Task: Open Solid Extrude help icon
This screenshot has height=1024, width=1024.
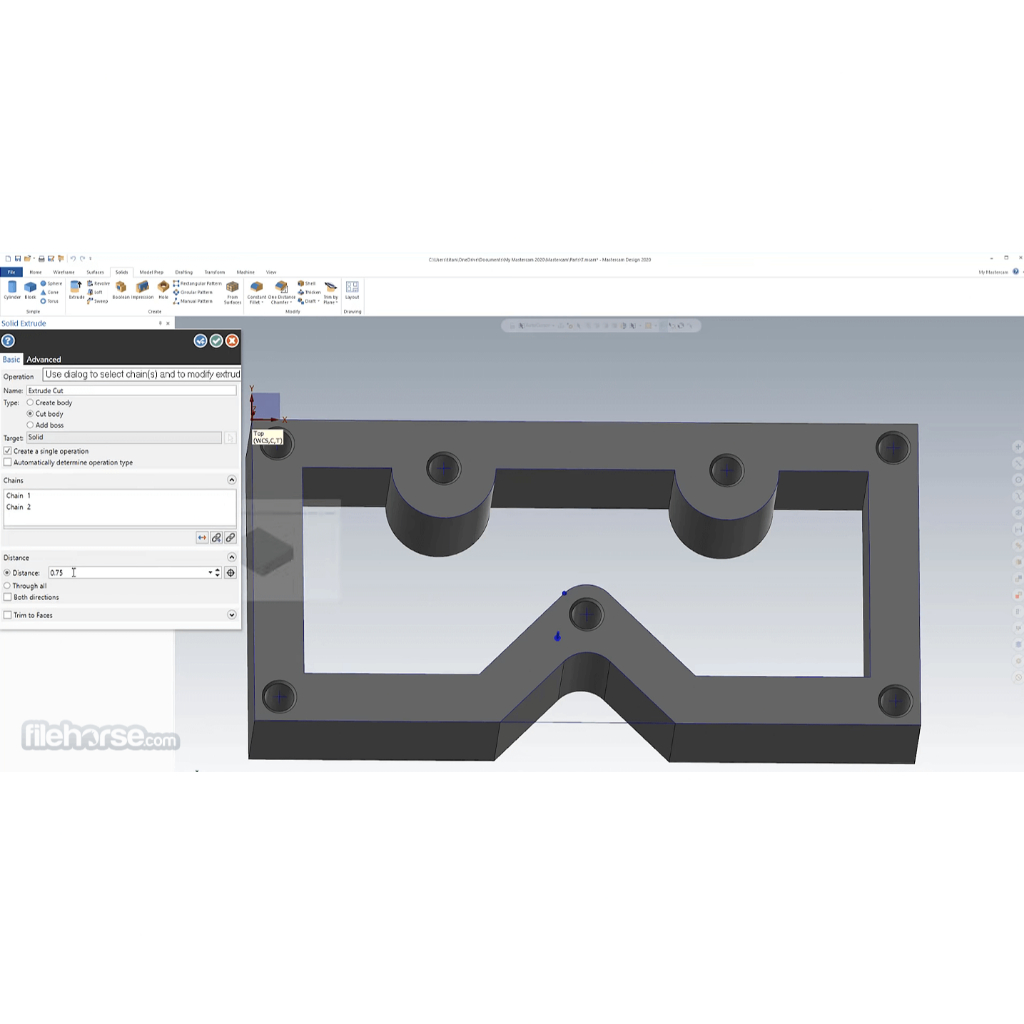Action: 8,341
